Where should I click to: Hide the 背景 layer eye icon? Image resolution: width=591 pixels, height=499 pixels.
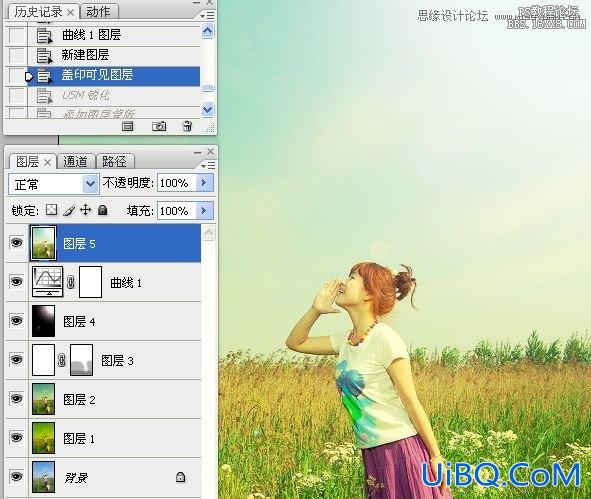pos(16,477)
